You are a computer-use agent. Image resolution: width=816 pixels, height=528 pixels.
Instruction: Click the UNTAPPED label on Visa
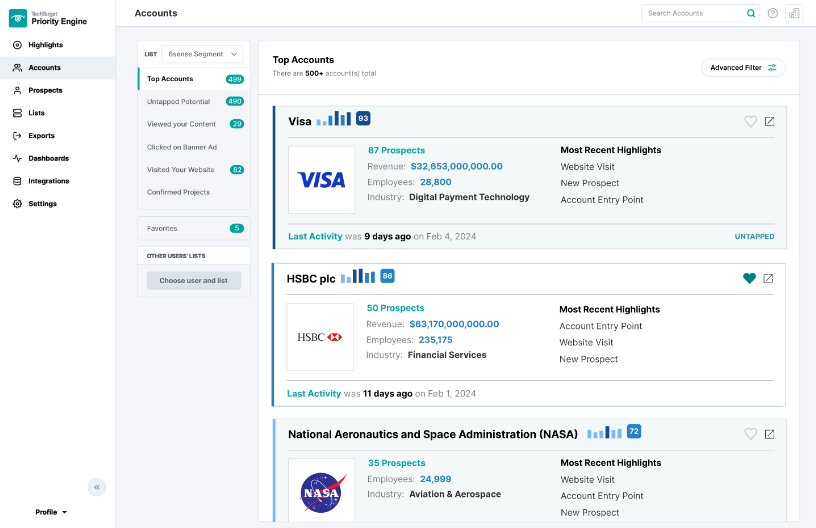click(x=755, y=237)
